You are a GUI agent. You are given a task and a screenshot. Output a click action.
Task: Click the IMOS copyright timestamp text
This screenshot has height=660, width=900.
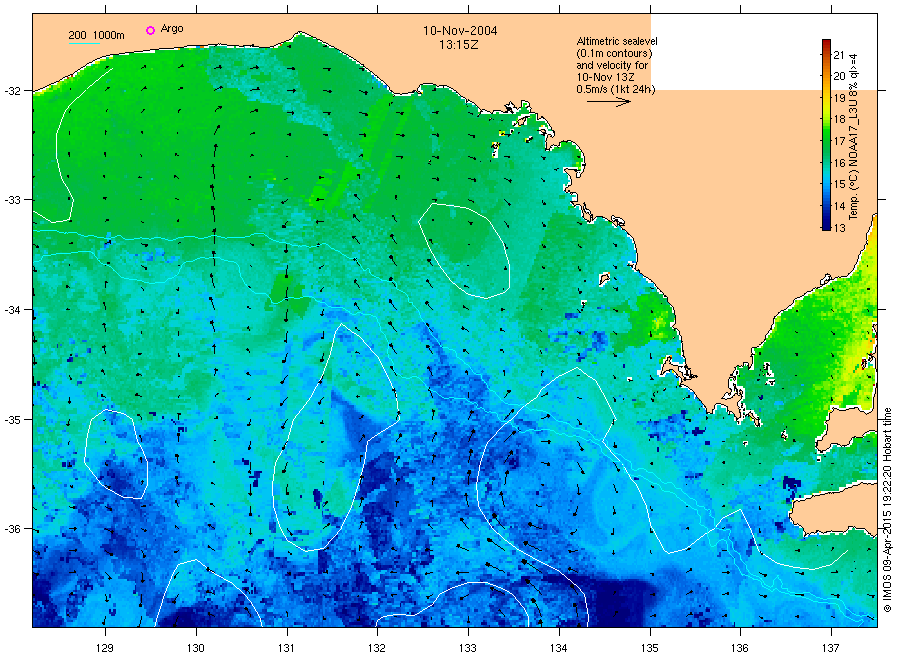click(x=887, y=510)
